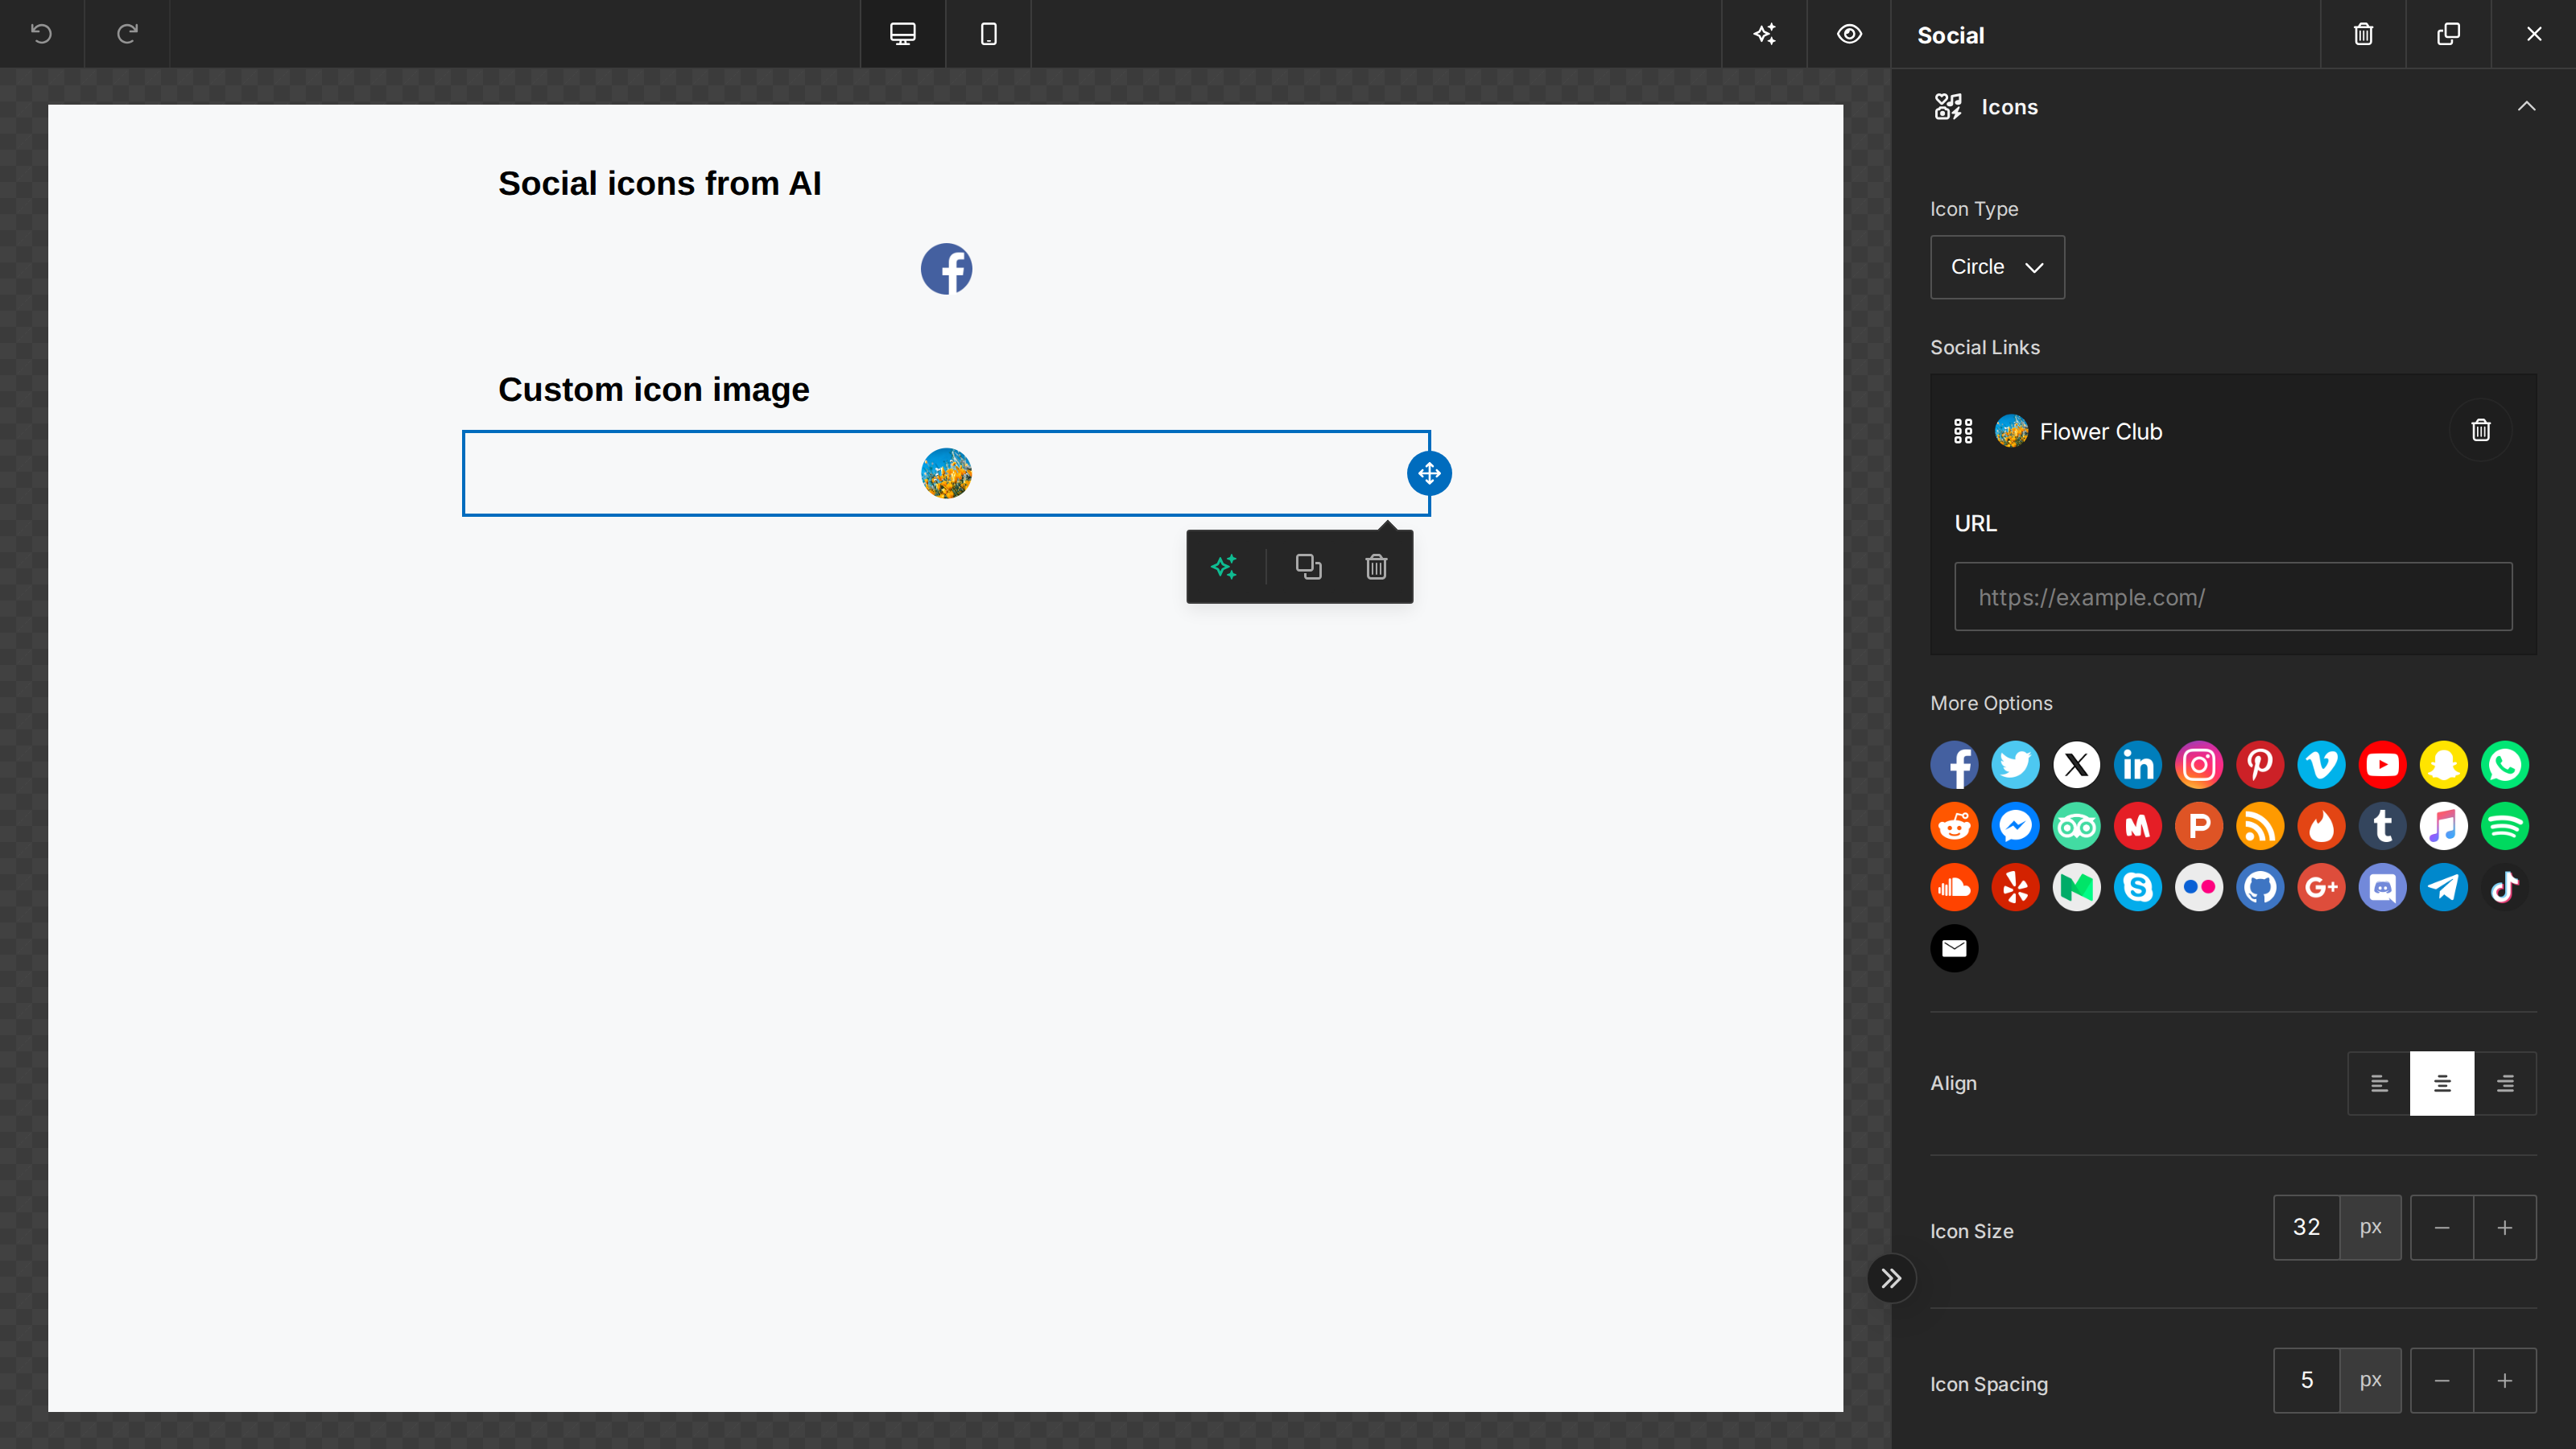Decrease Icon Size with minus button

coord(2442,1227)
